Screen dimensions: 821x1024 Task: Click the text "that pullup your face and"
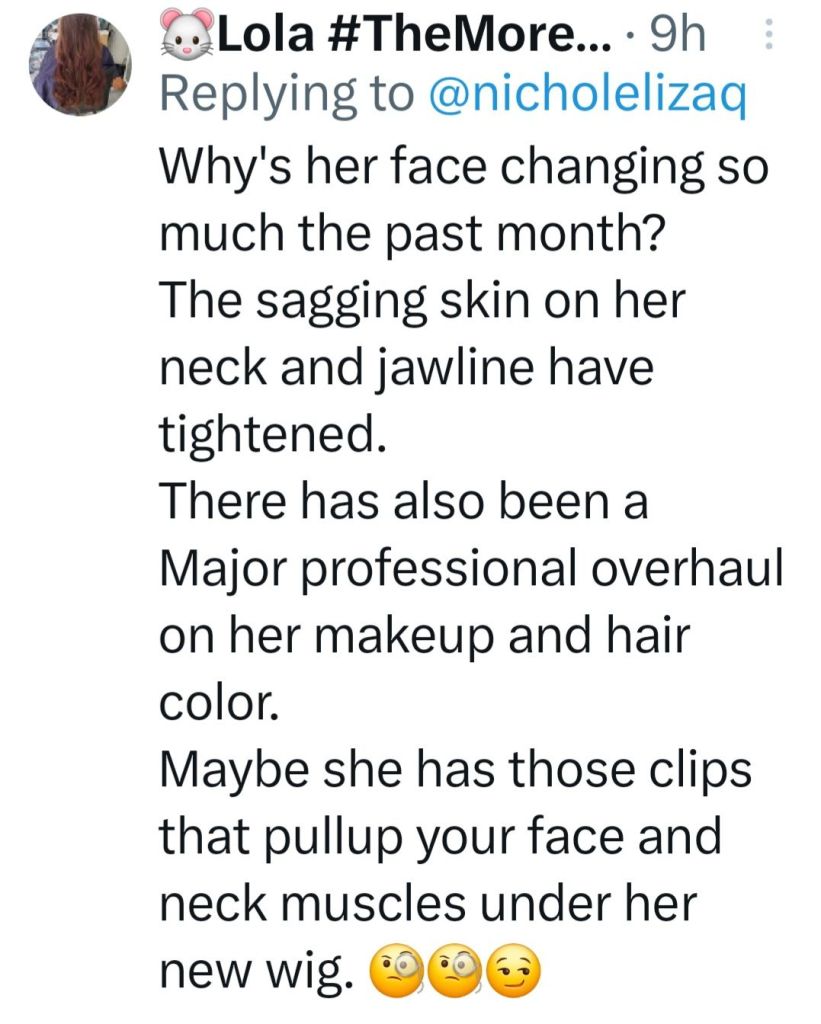(441, 836)
